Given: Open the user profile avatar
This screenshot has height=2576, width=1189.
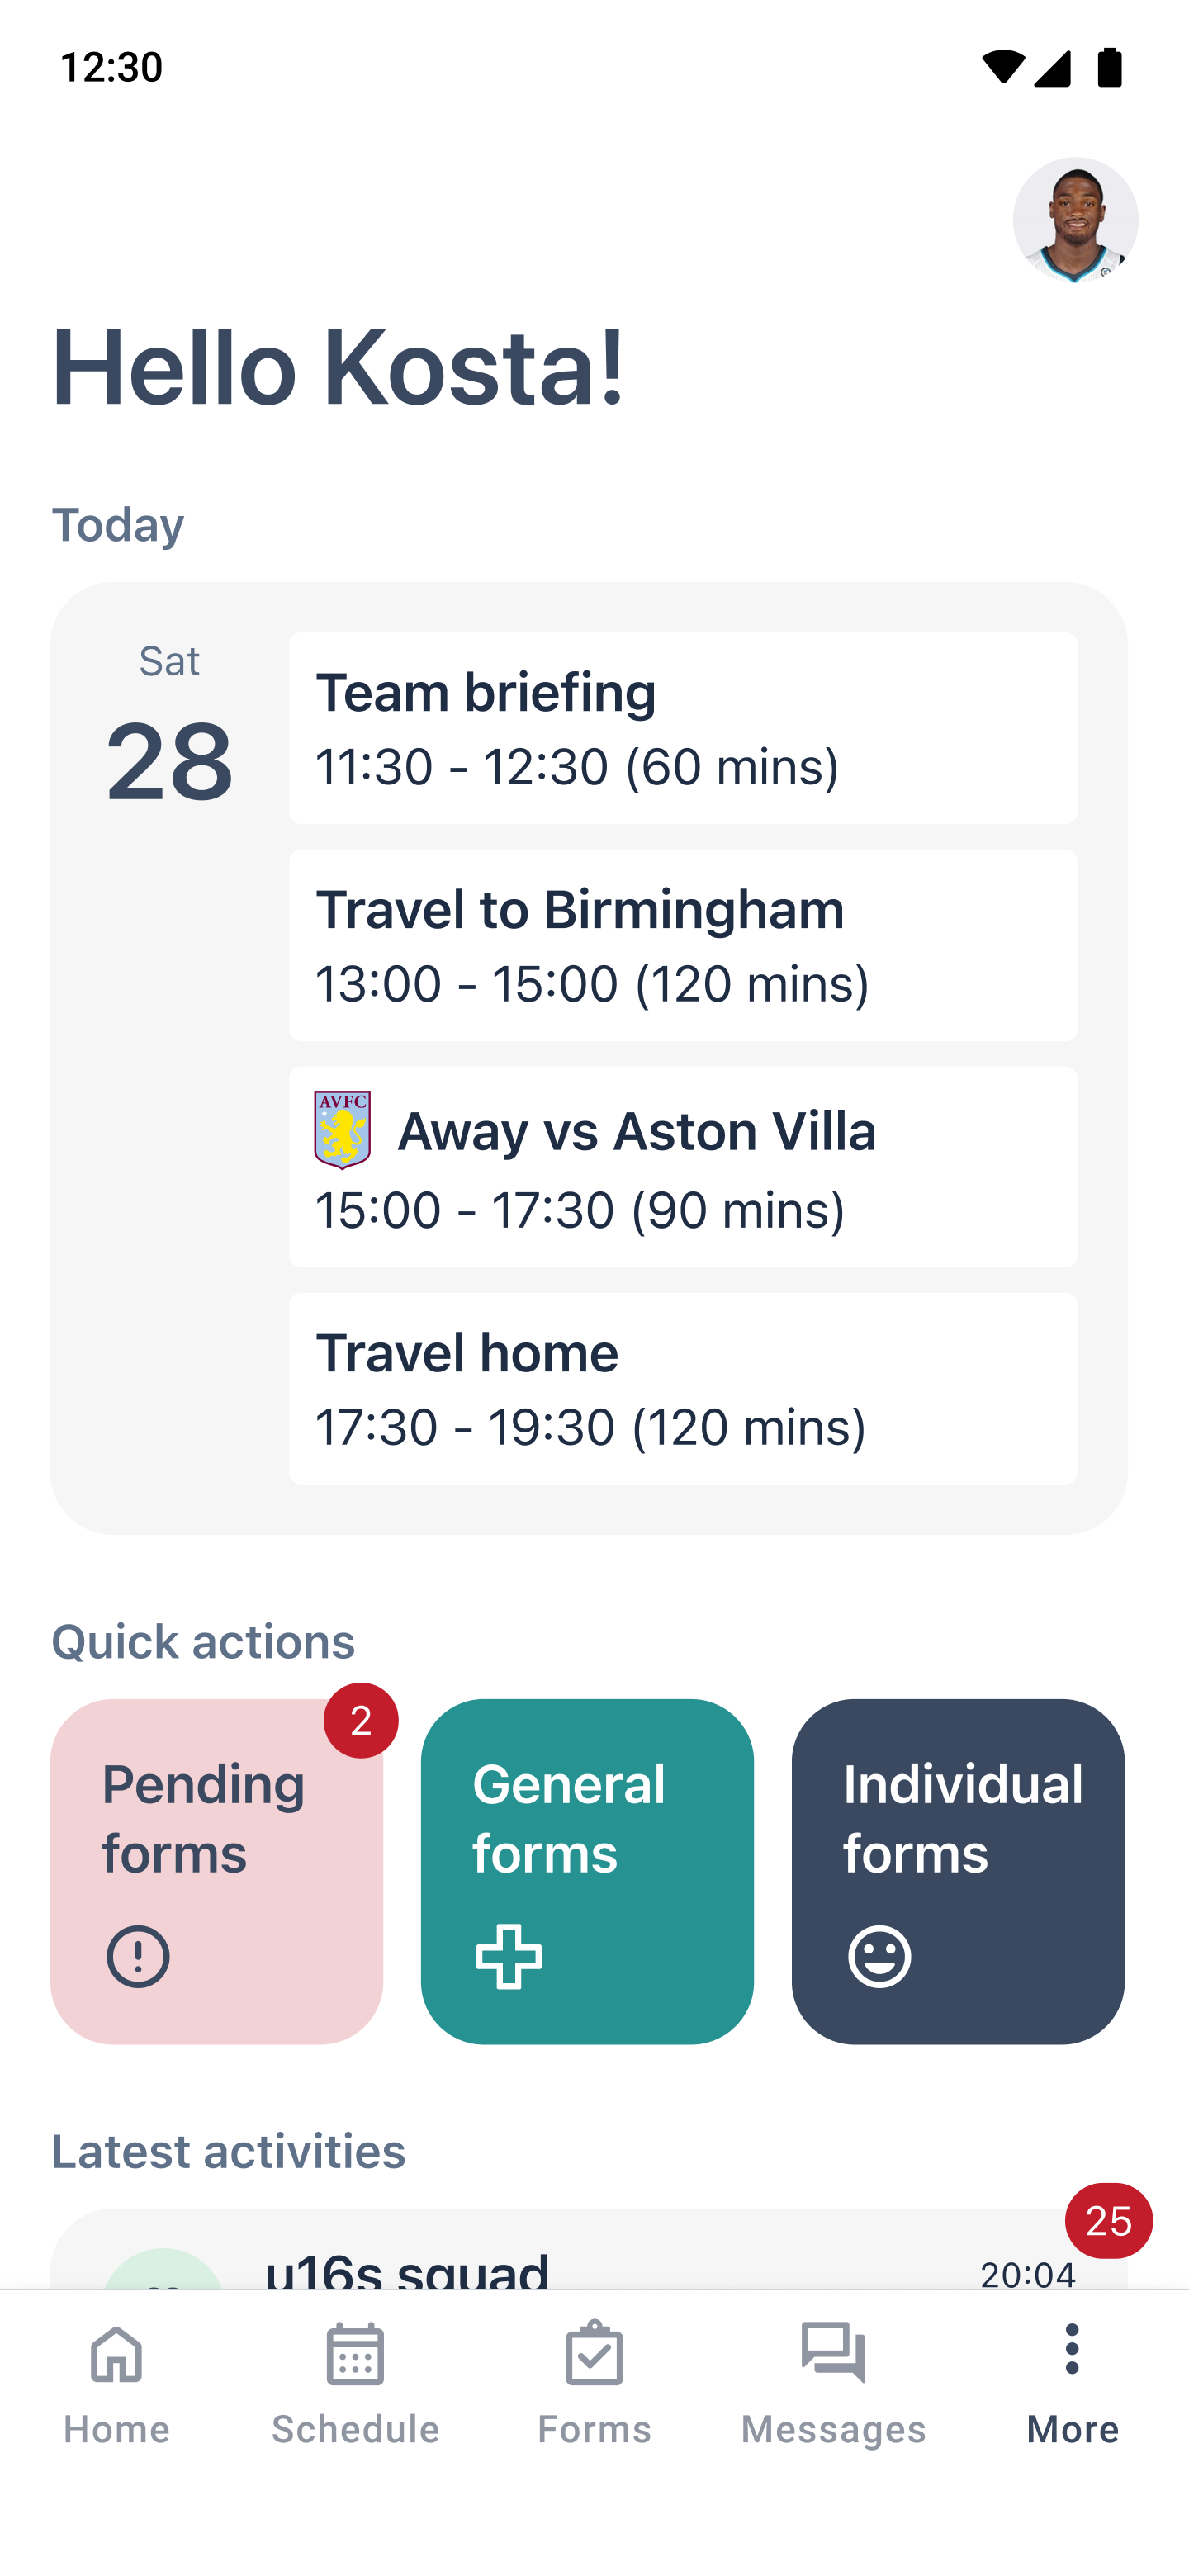Looking at the screenshot, I should pos(1075,220).
